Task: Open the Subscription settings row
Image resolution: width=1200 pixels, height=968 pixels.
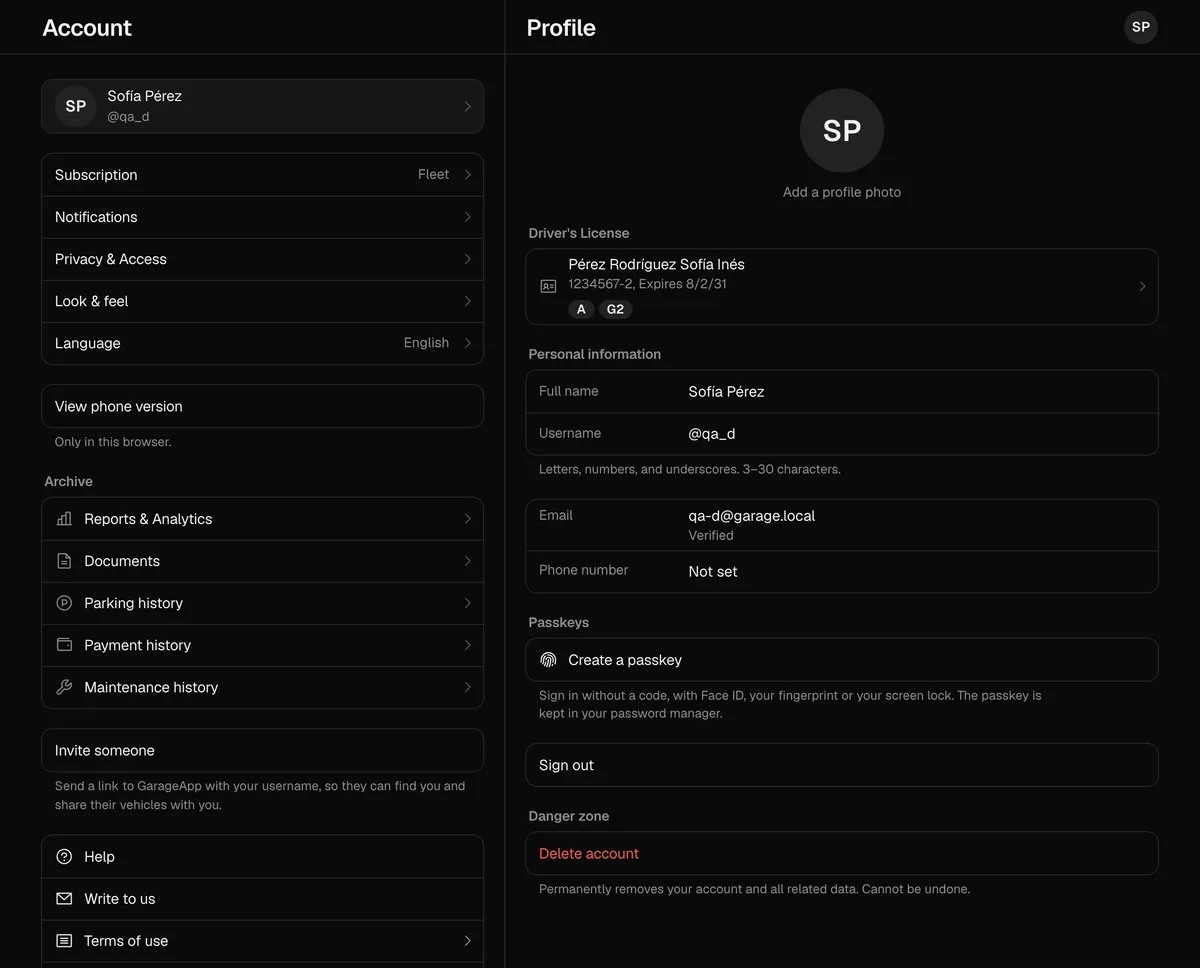Action: coord(262,175)
